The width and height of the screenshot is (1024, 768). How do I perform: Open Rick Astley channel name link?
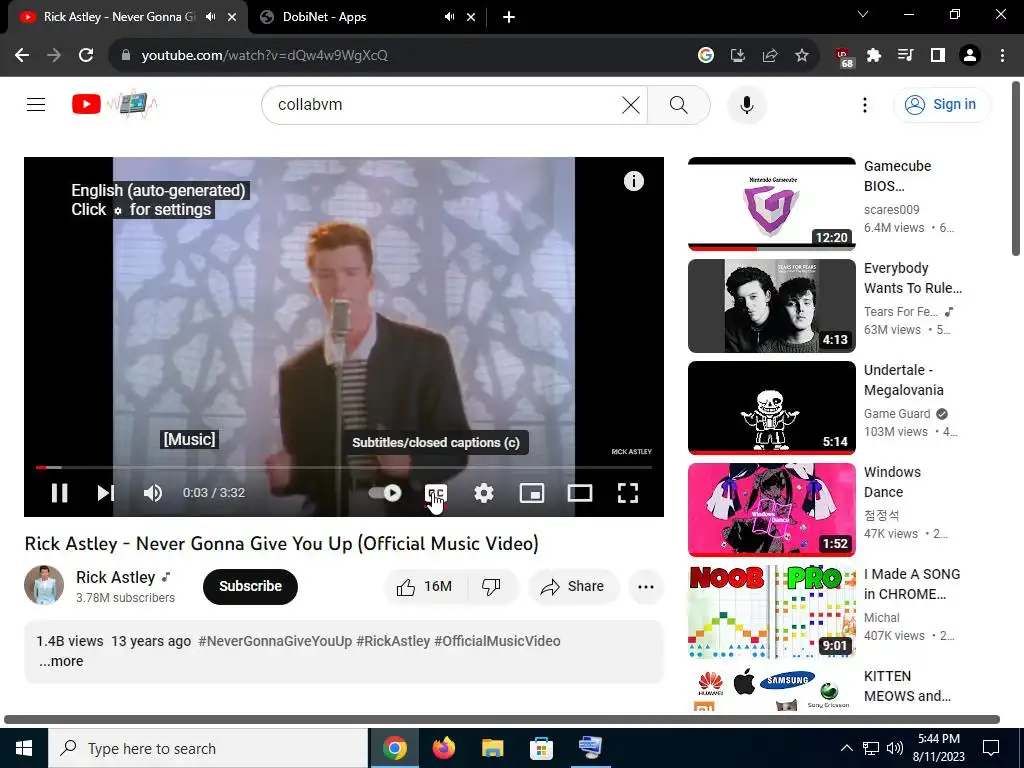click(116, 577)
